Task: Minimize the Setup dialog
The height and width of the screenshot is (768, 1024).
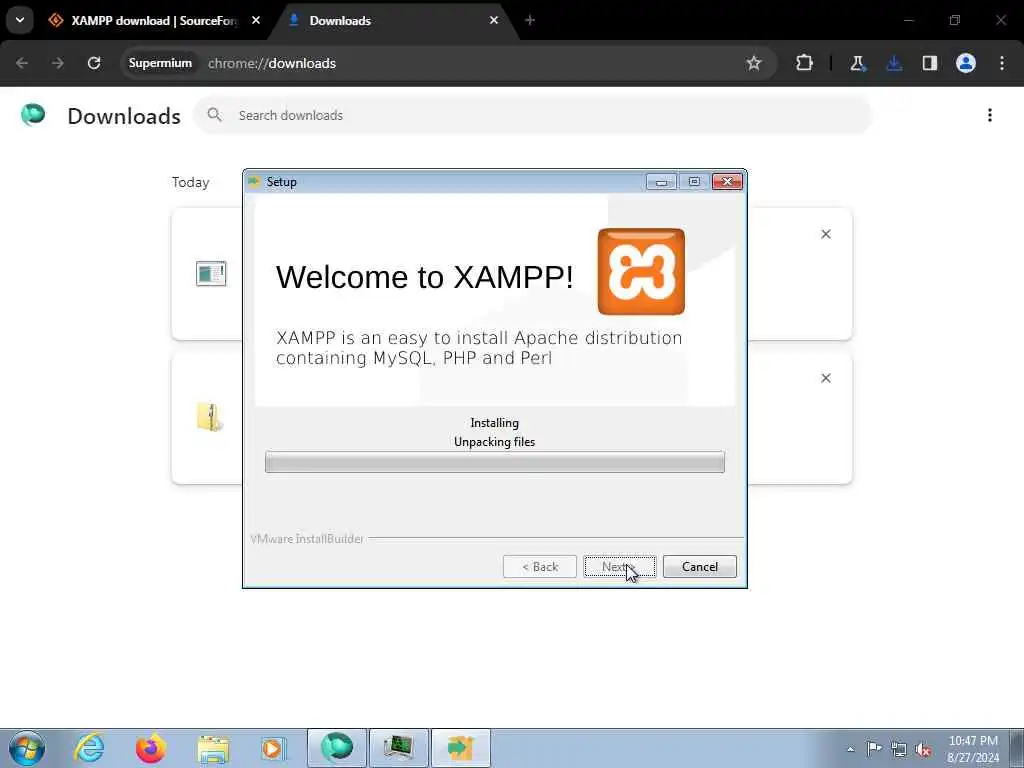Action: coord(661,182)
